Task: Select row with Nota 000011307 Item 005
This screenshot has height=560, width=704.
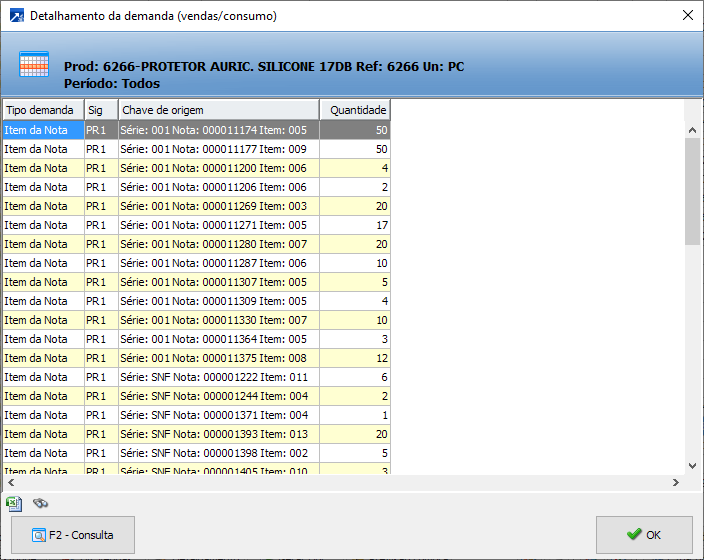Action: (x=197, y=282)
